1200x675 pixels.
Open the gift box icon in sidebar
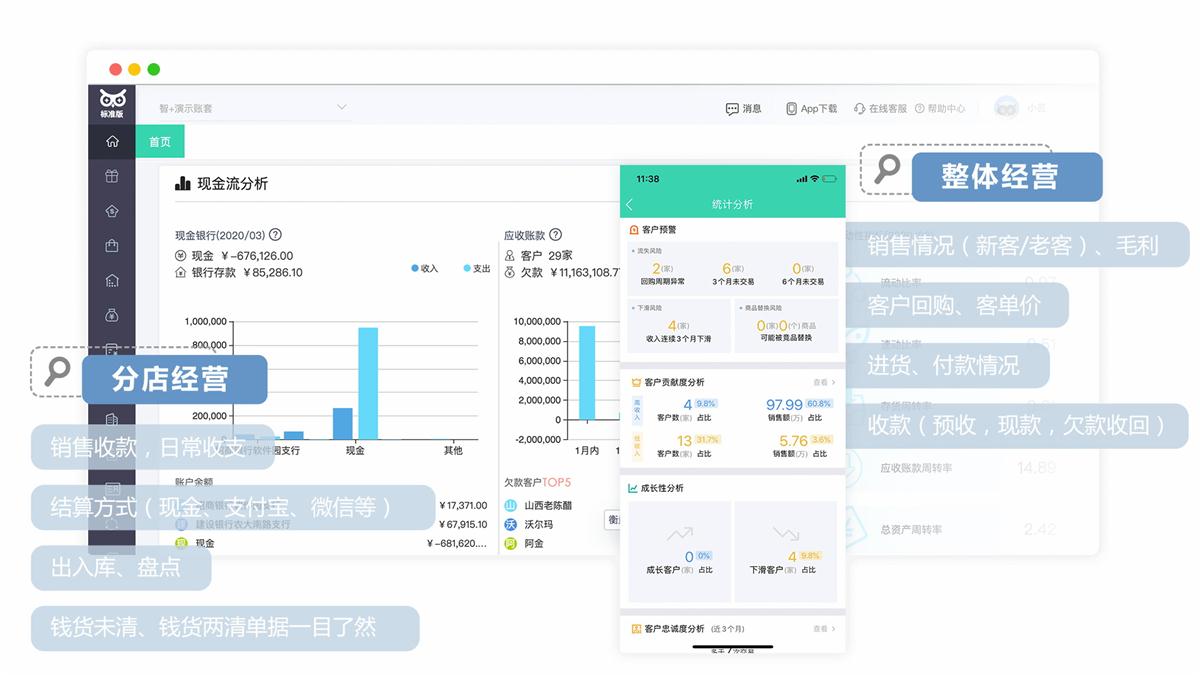pyautogui.click(x=112, y=176)
